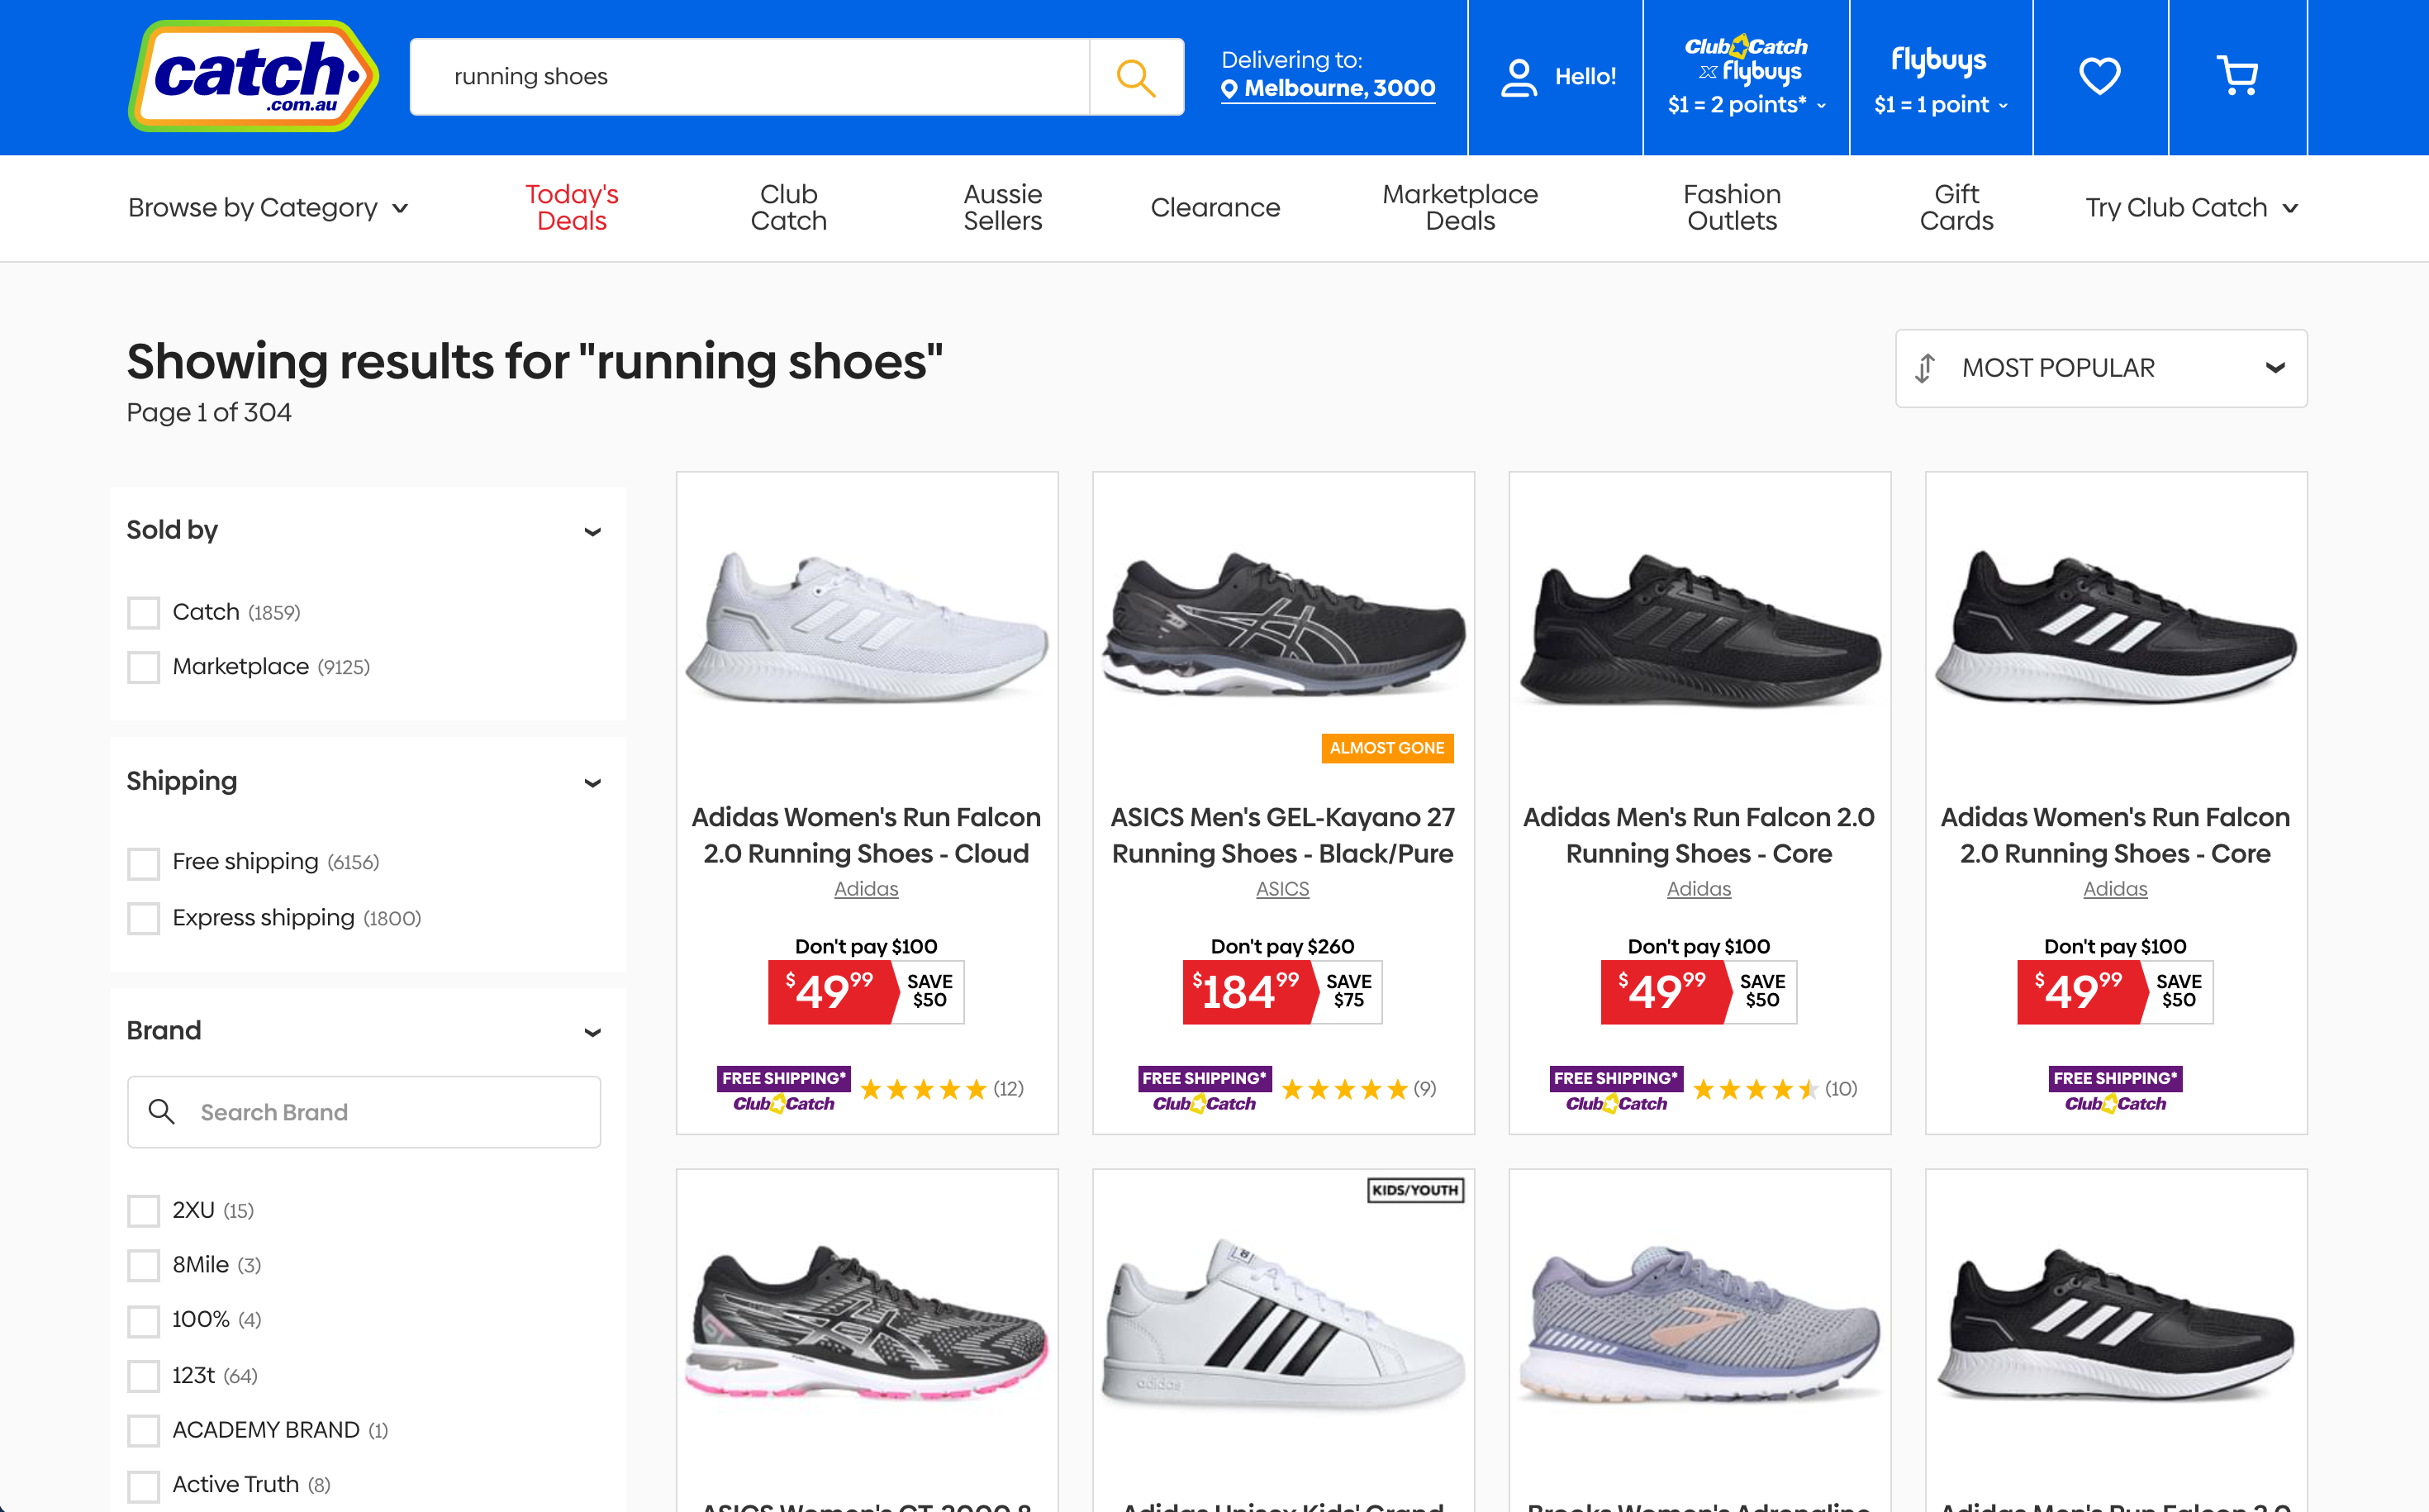Image resolution: width=2429 pixels, height=1512 pixels.
Task: Click ASICS Men's GEL-Kayano 27 product title
Action: point(1283,835)
